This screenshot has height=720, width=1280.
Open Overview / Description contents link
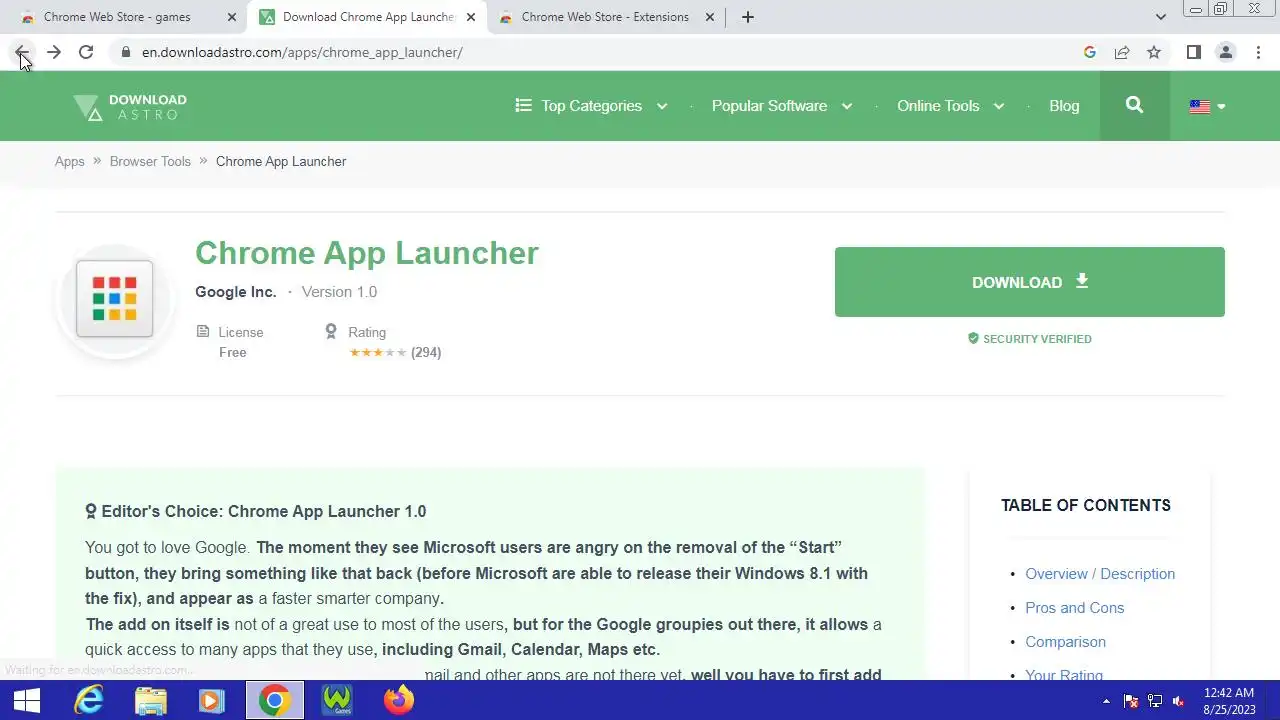pyautogui.click(x=1100, y=574)
